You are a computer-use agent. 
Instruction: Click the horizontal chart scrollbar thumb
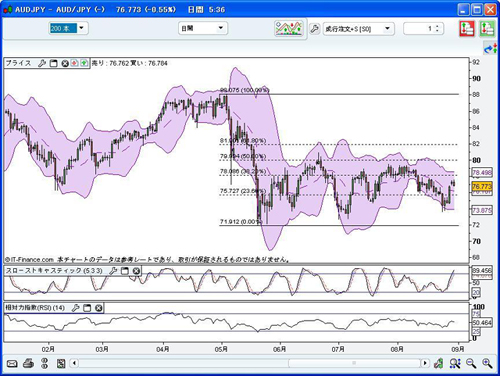coord(354,363)
